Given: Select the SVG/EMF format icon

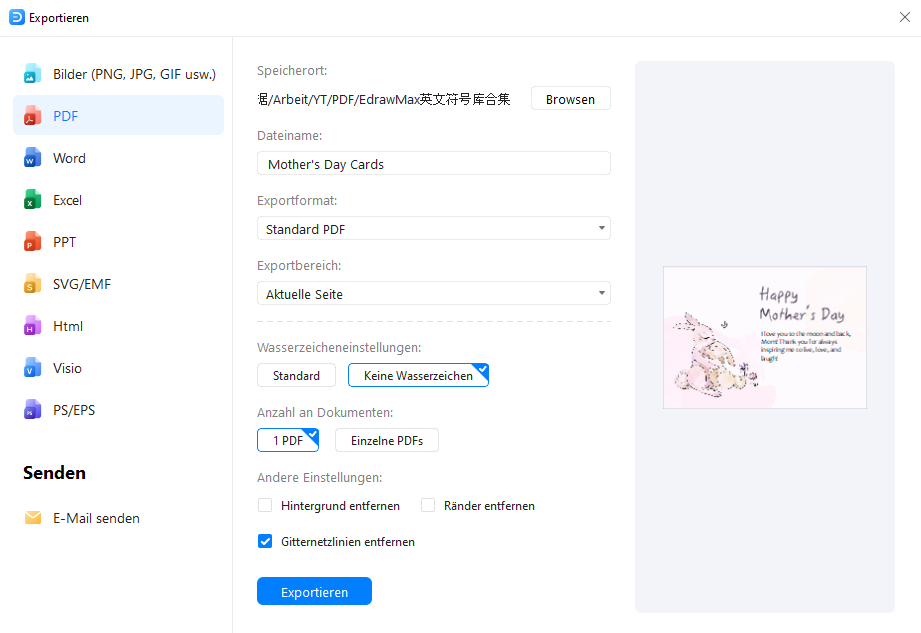Looking at the screenshot, I should coord(33,284).
